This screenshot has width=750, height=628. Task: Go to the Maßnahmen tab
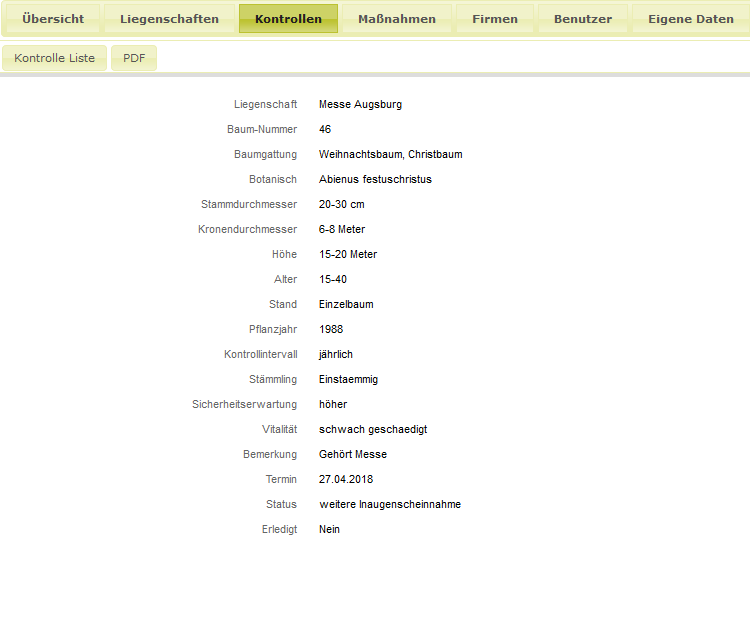pyautogui.click(x=397, y=19)
